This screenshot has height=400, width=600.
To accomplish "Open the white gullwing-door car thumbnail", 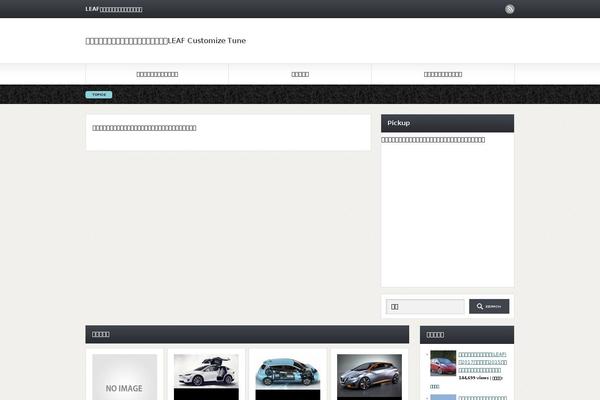I will click(206, 377).
